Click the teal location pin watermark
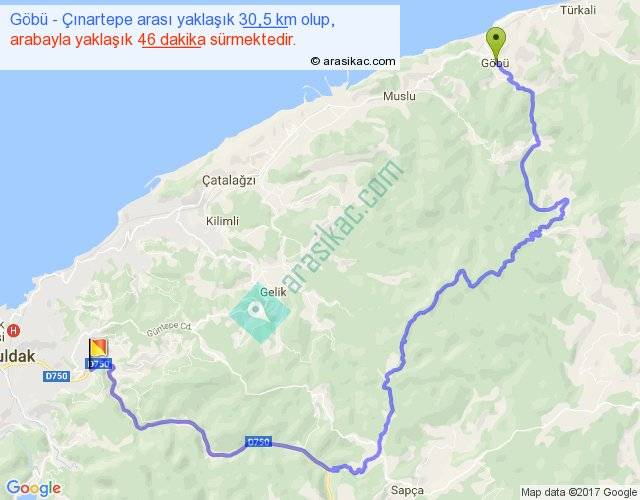This screenshot has width=640, height=500. point(260,313)
